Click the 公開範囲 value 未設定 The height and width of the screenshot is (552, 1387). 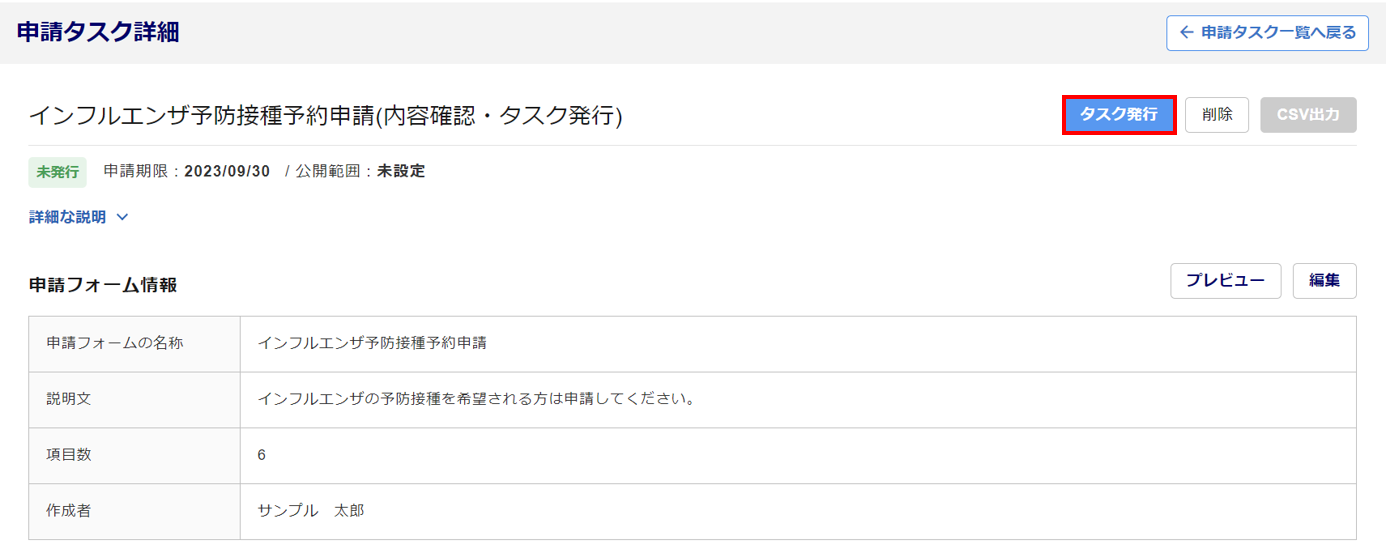click(401, 171)
